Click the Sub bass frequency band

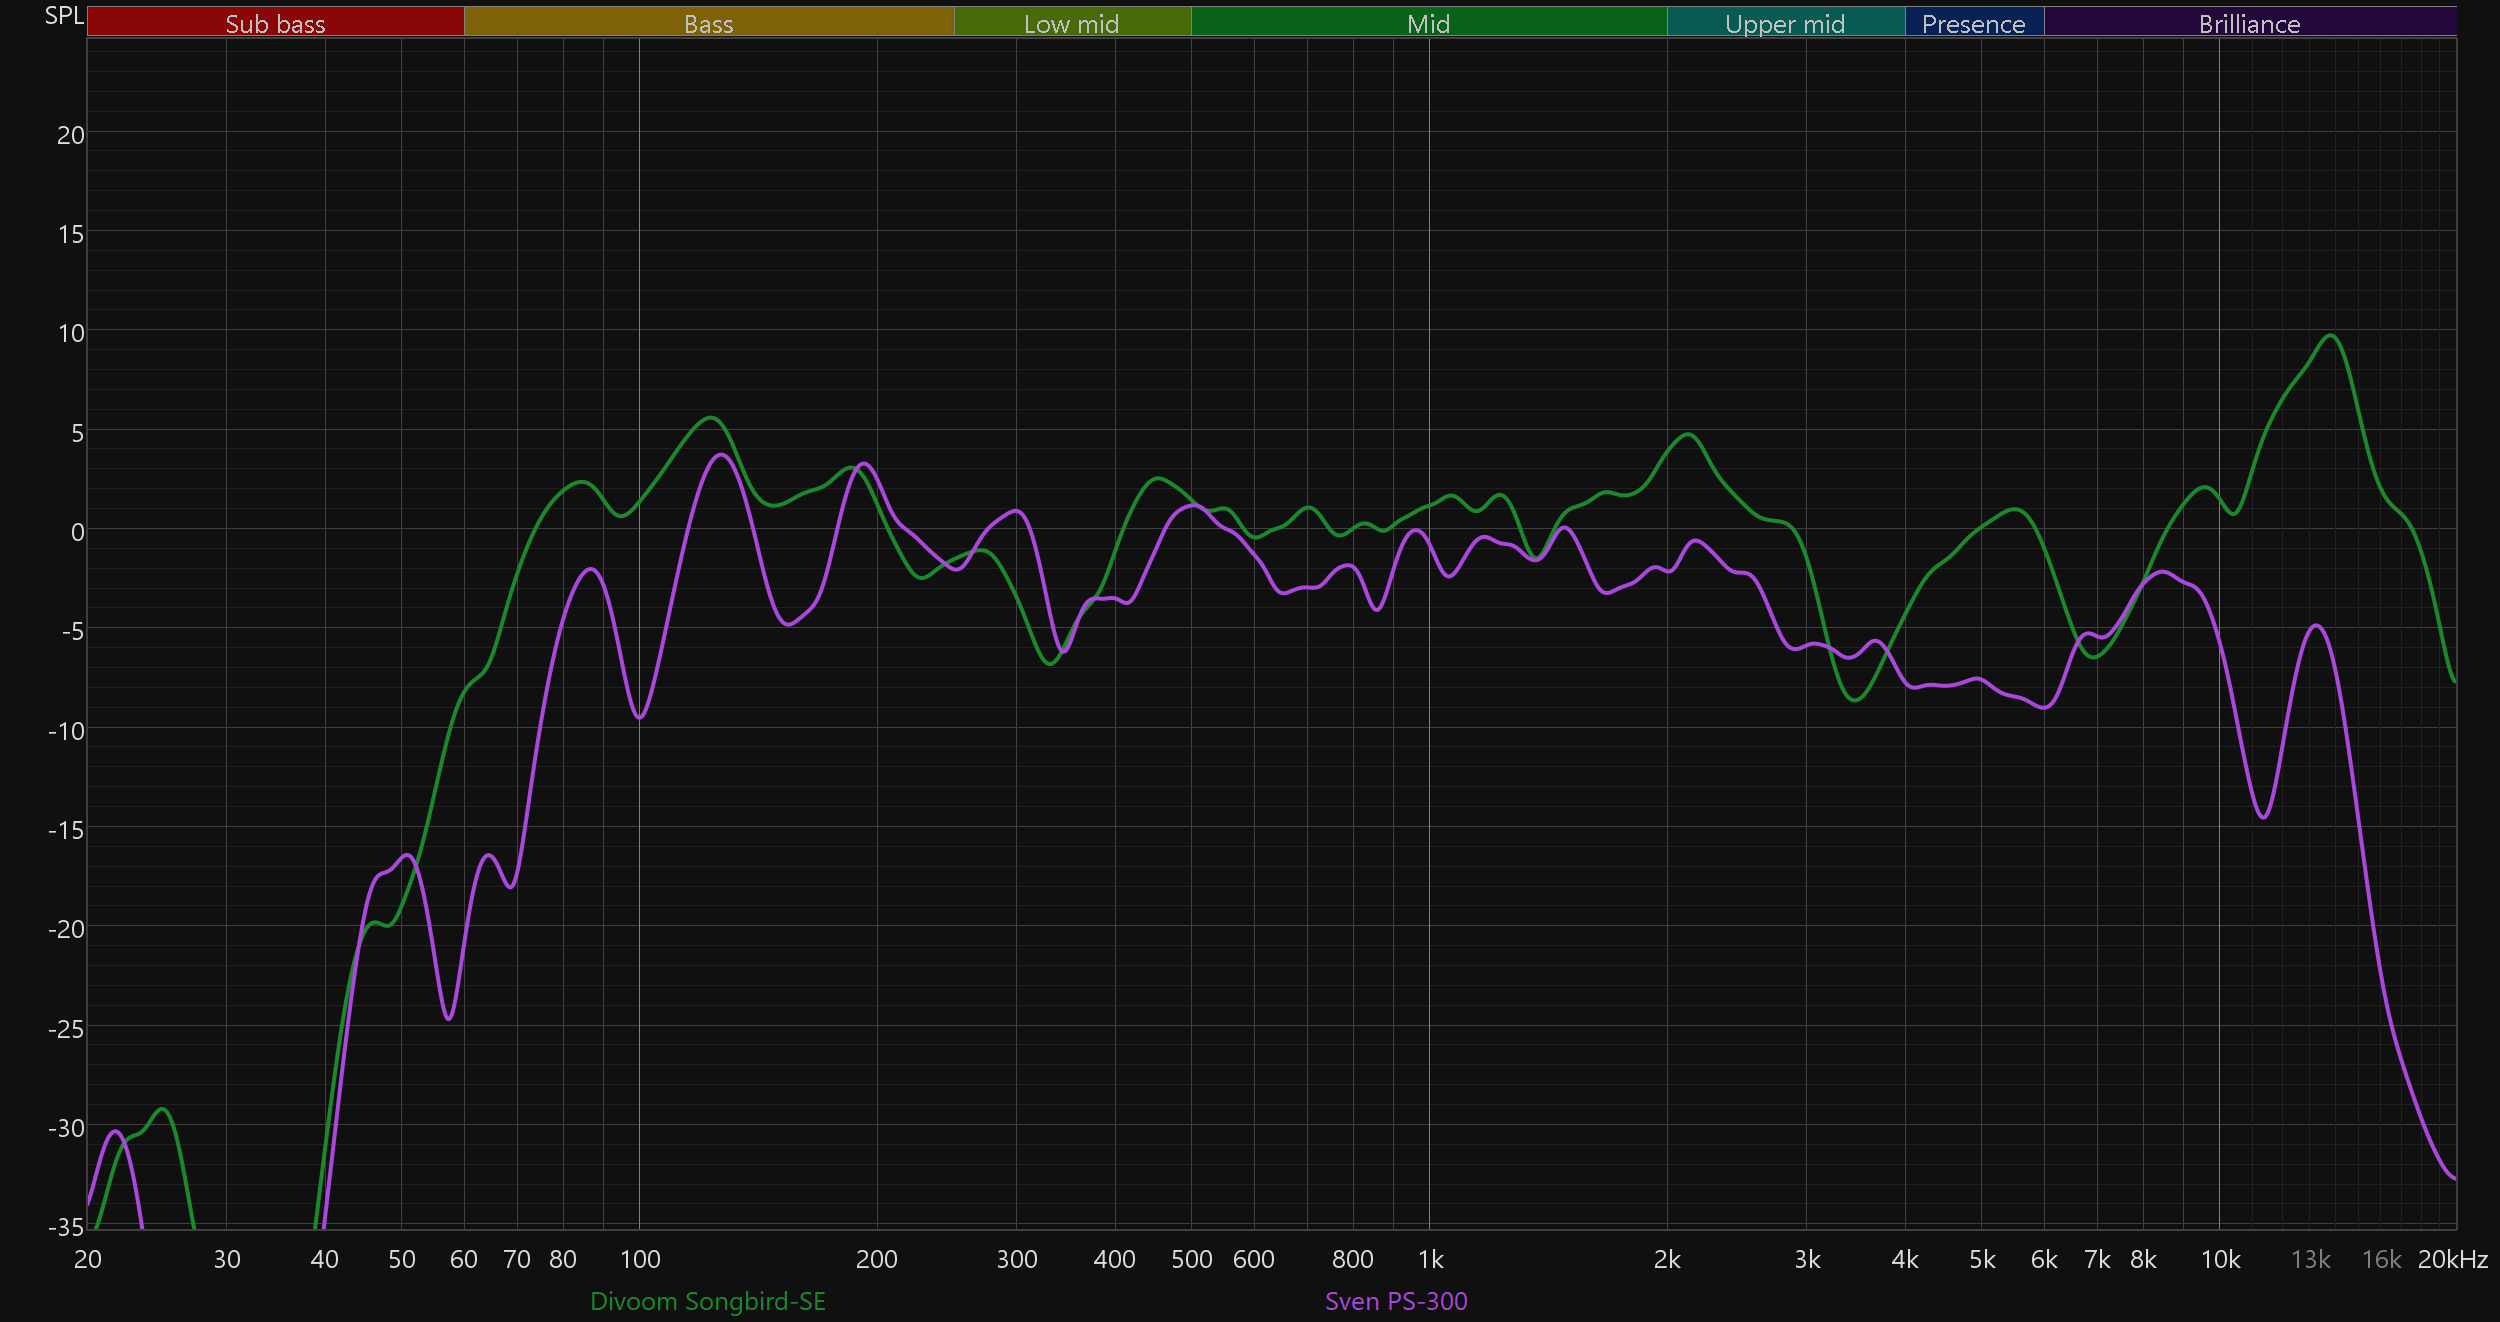tap(275, 23)
